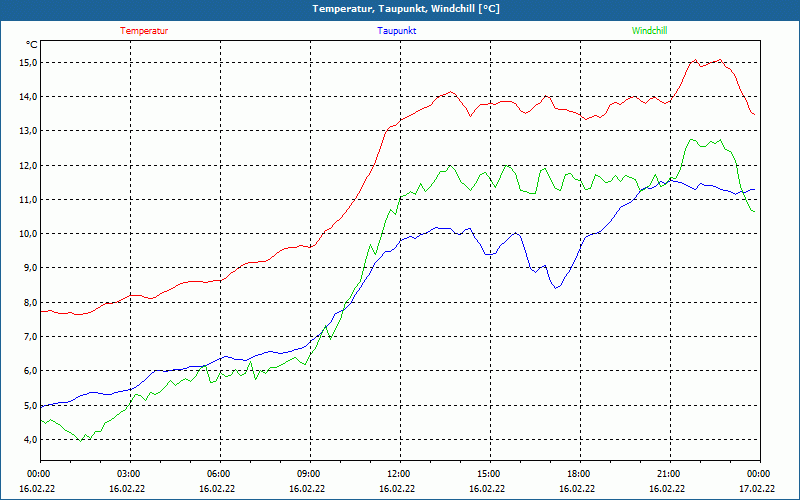This screenshot has width=800, height=500.
Task: Click the 9,0 y-axis value
Action: click(30, 268)
